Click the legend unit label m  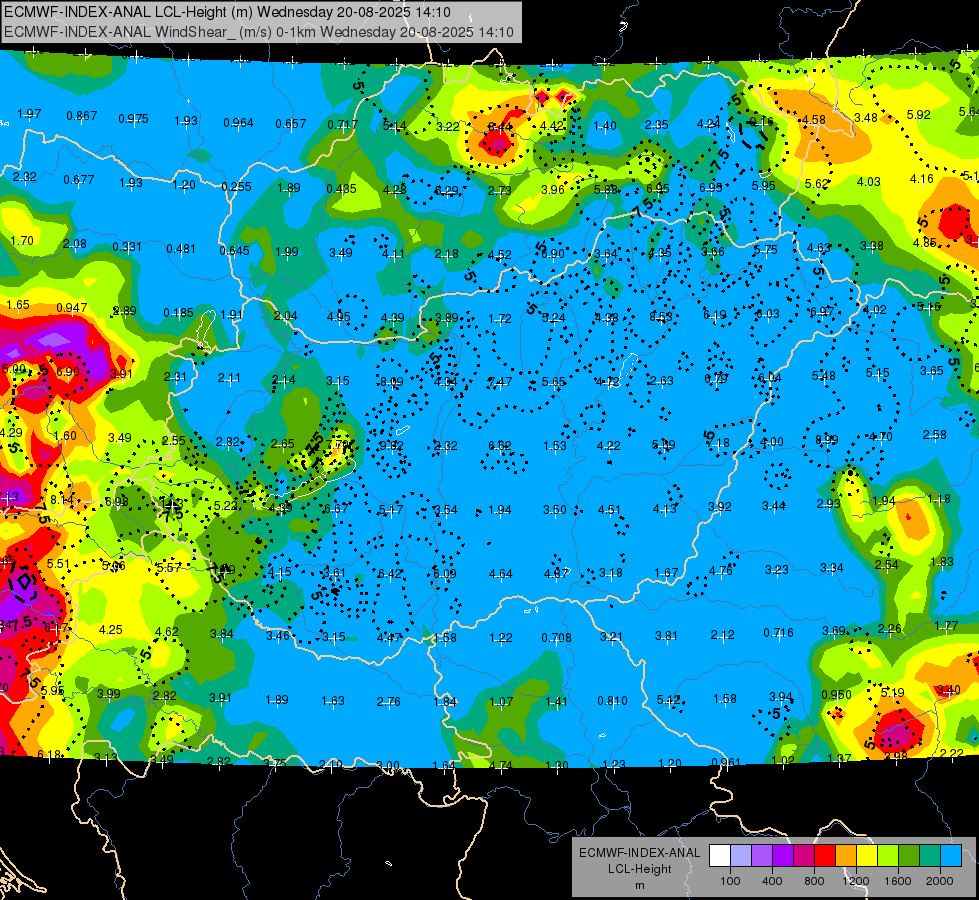click(639, 886)
